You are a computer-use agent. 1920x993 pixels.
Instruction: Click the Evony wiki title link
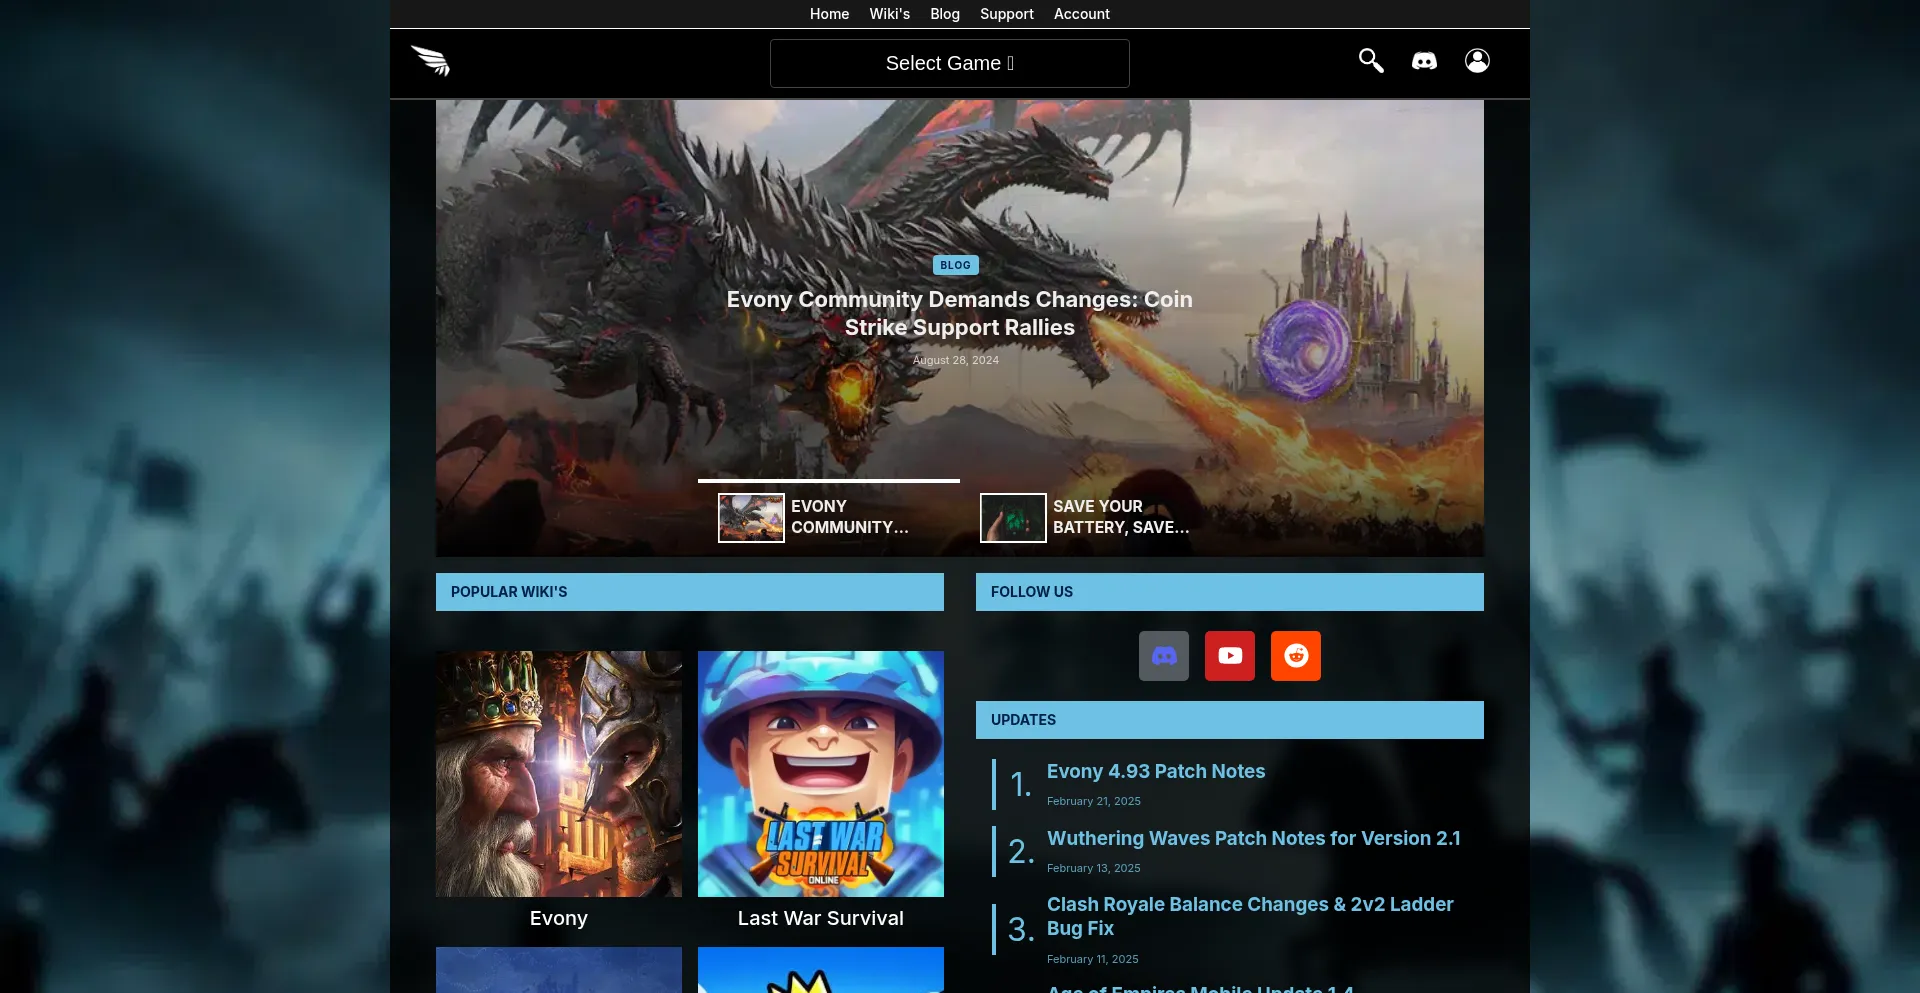click(x=559, y=918)
